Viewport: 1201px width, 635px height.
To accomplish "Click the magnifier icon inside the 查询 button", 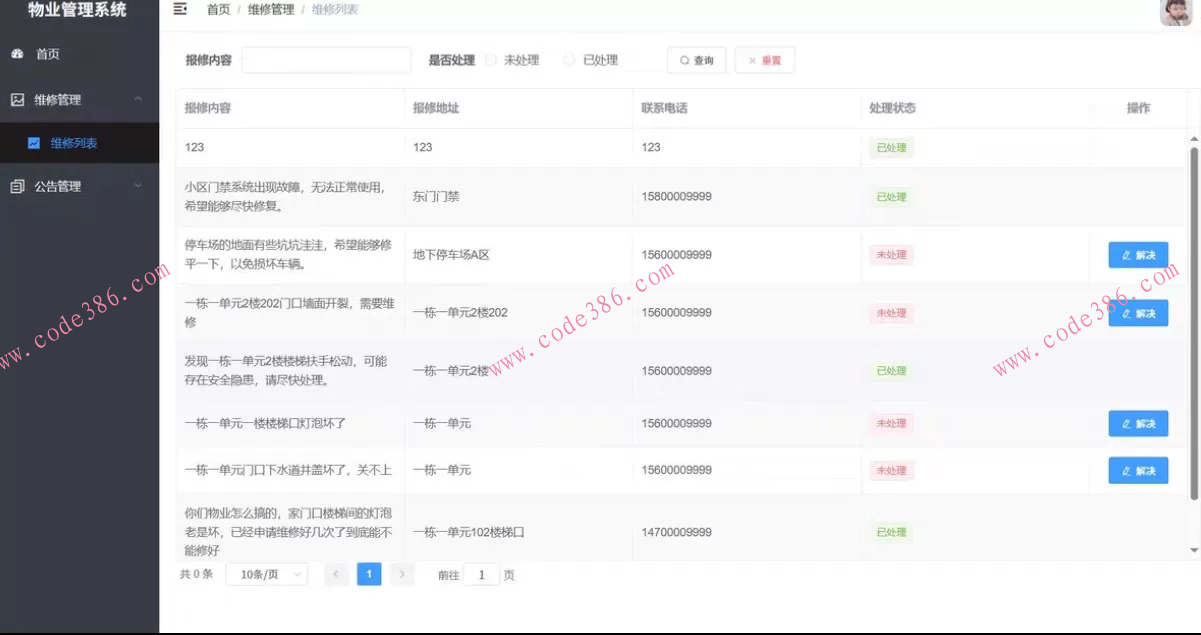I will (x=683, y=60).
